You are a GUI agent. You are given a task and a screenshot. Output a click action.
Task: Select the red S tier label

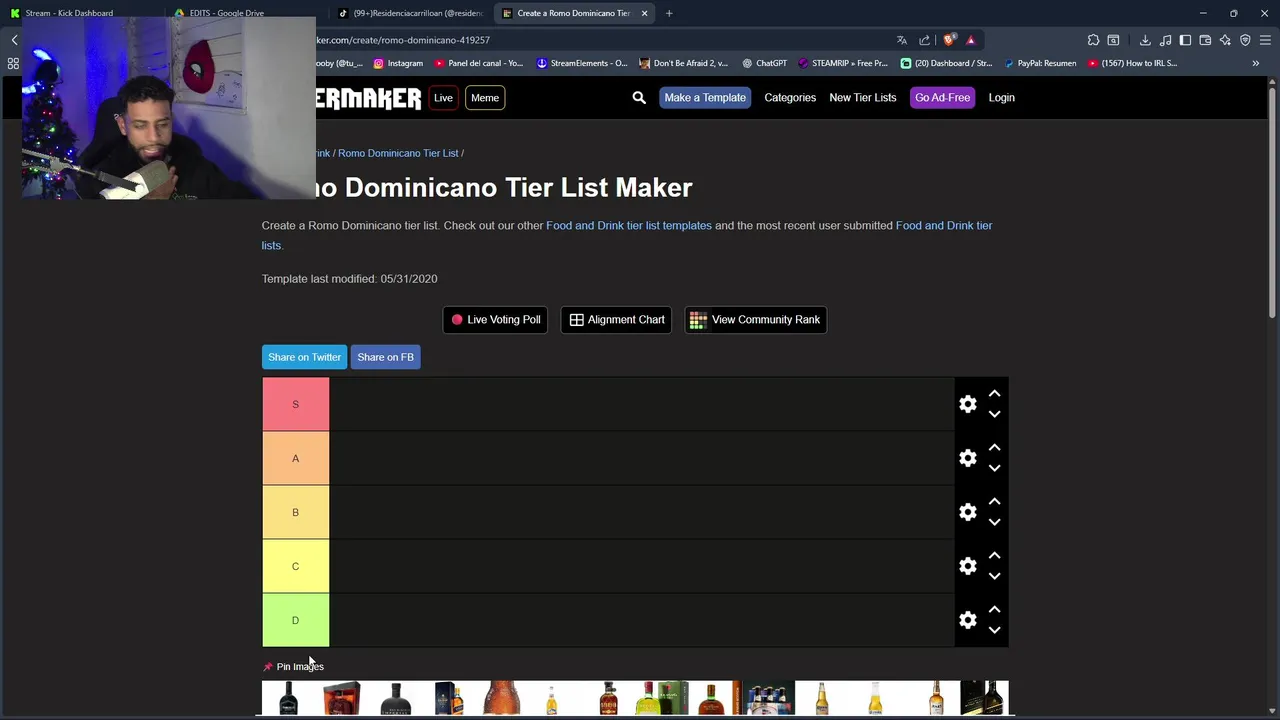[295, 404]
